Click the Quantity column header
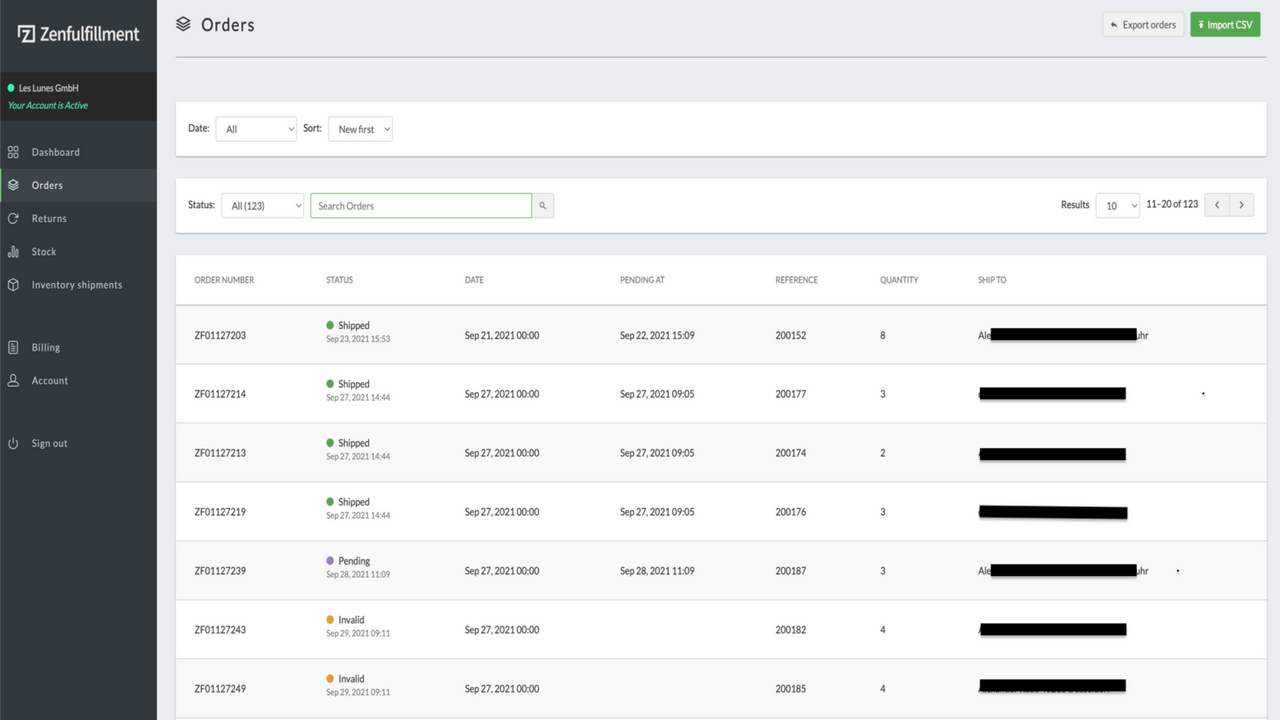 click(899, 280)
